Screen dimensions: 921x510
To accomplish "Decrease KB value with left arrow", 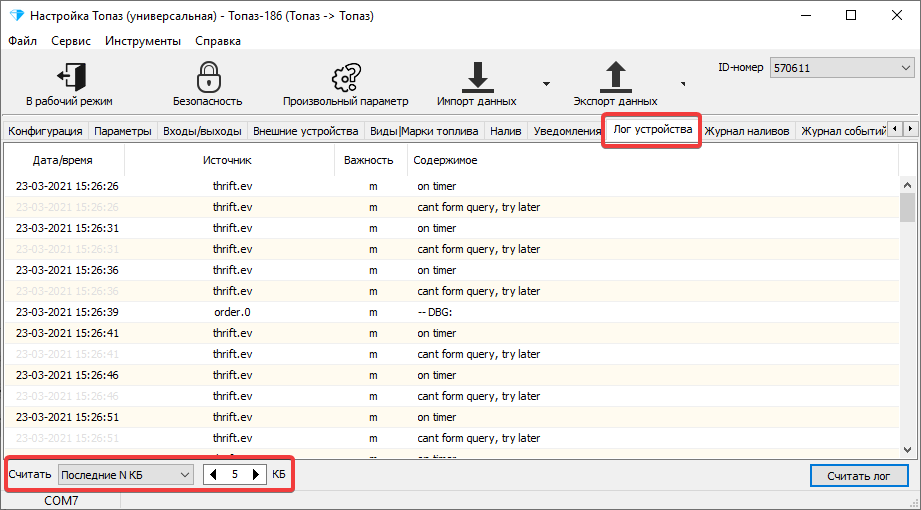I will coord(213,475).
